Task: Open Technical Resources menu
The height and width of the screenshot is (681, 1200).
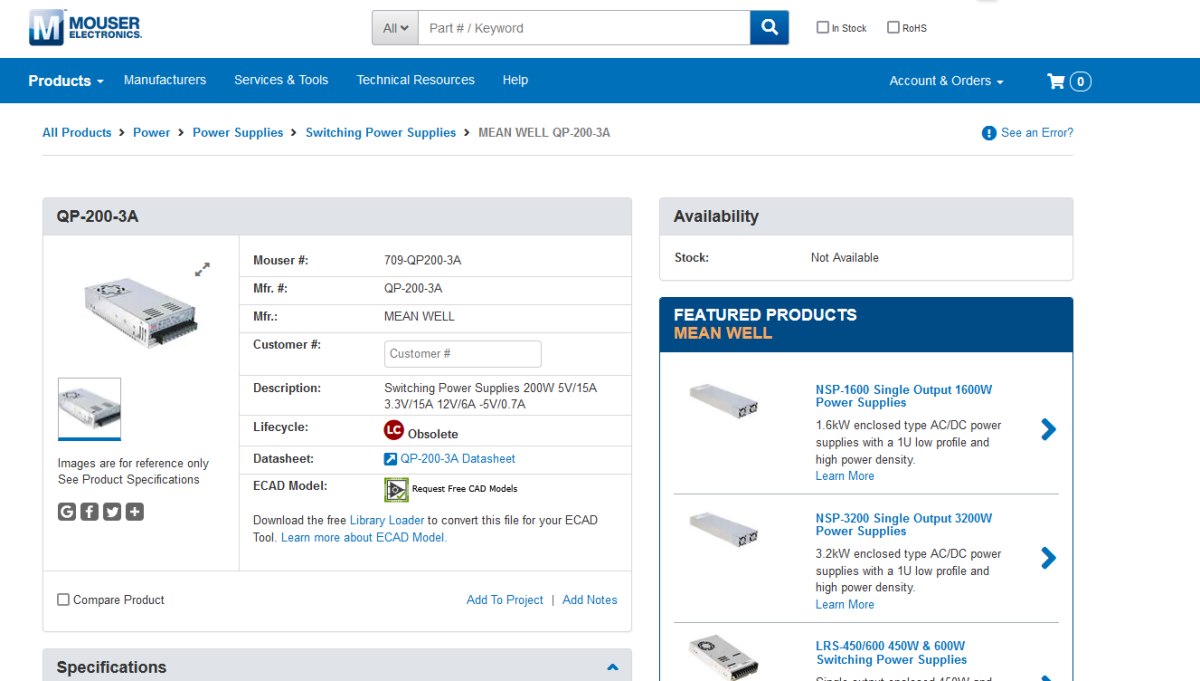Action: (416, 80)
